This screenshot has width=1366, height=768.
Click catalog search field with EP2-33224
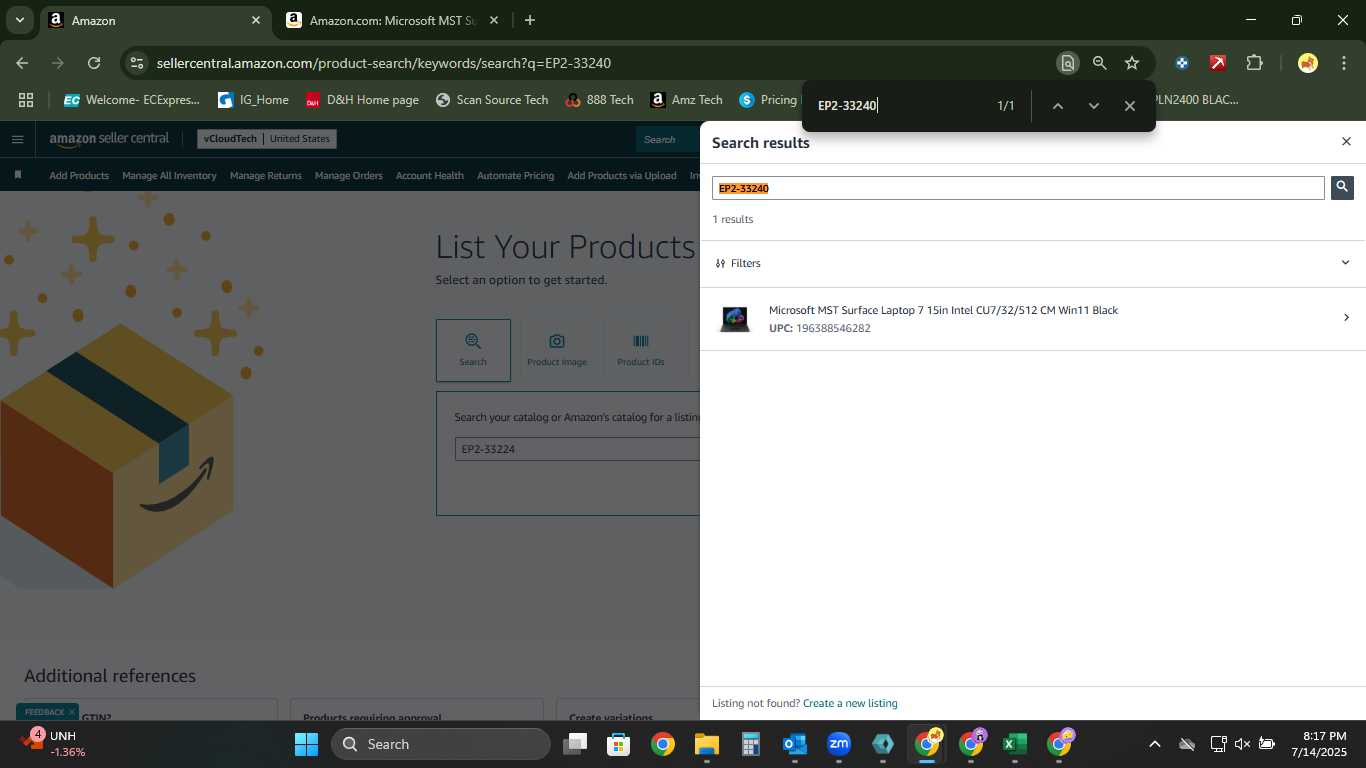tap(577, 449)
